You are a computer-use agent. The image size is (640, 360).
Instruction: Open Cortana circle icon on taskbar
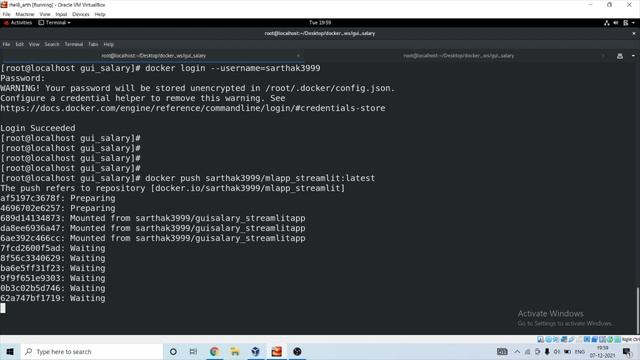(173, 351)
